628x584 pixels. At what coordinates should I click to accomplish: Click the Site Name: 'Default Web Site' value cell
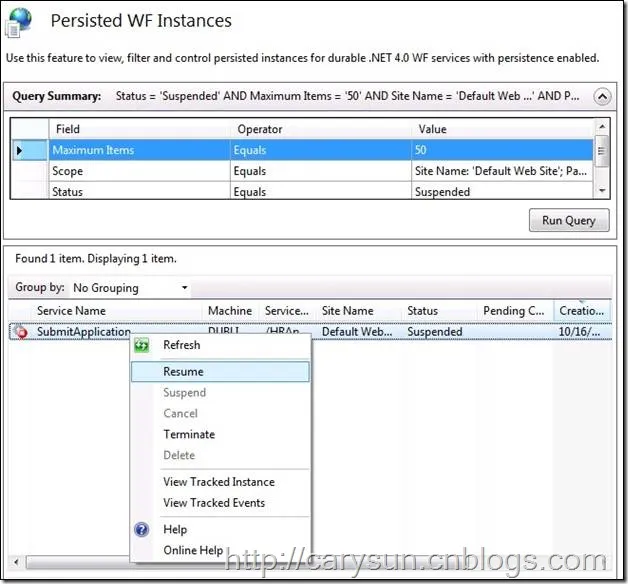[x=502, y=171]
